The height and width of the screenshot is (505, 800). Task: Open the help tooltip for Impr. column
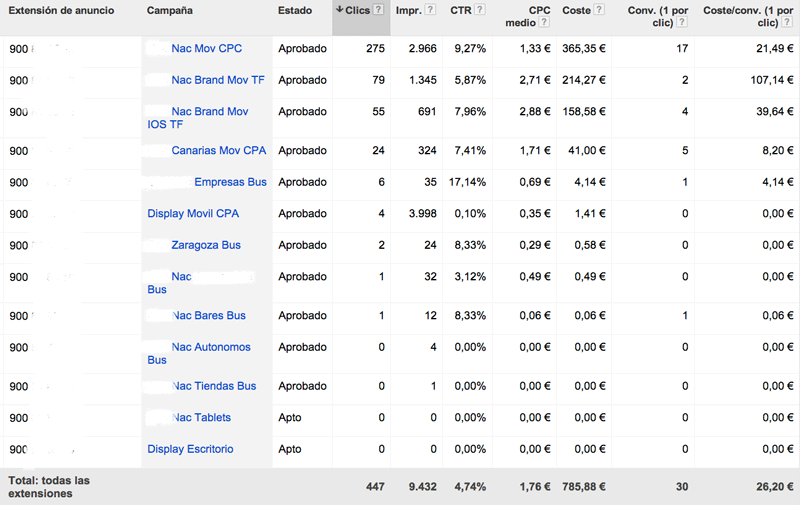click(430, 10)
